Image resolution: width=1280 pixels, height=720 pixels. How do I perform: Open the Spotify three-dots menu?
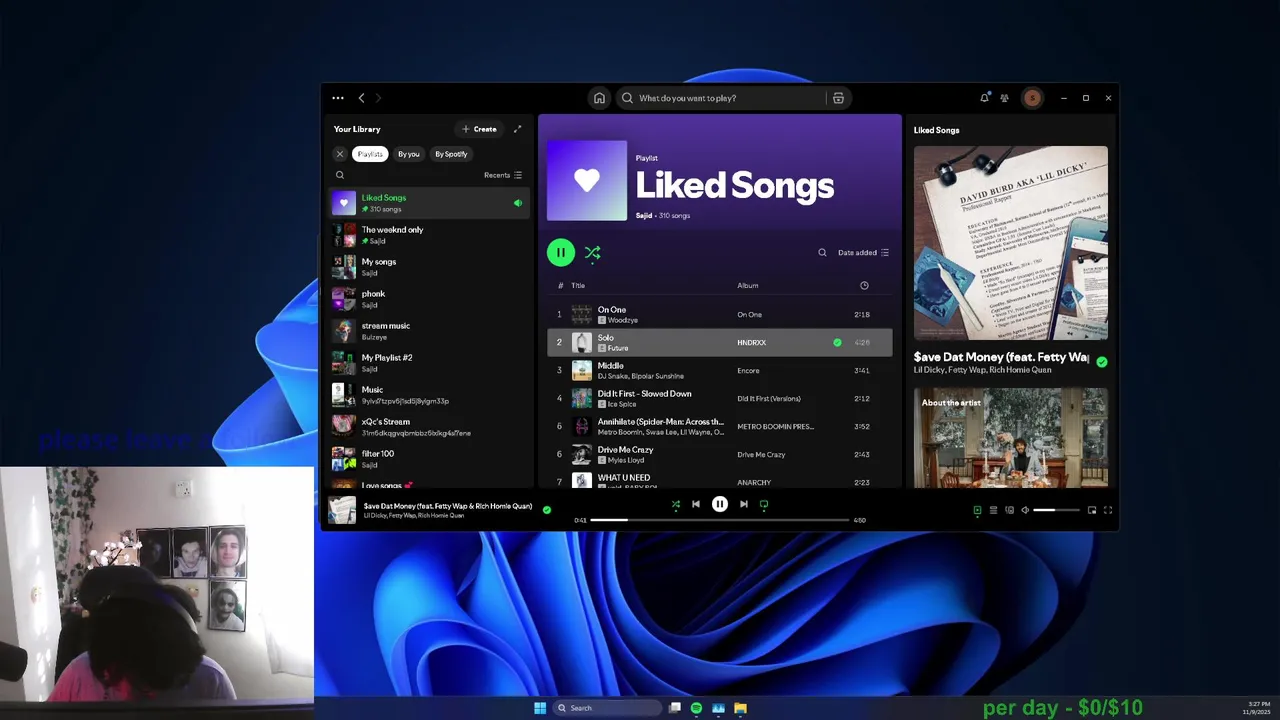coord(338,98)
